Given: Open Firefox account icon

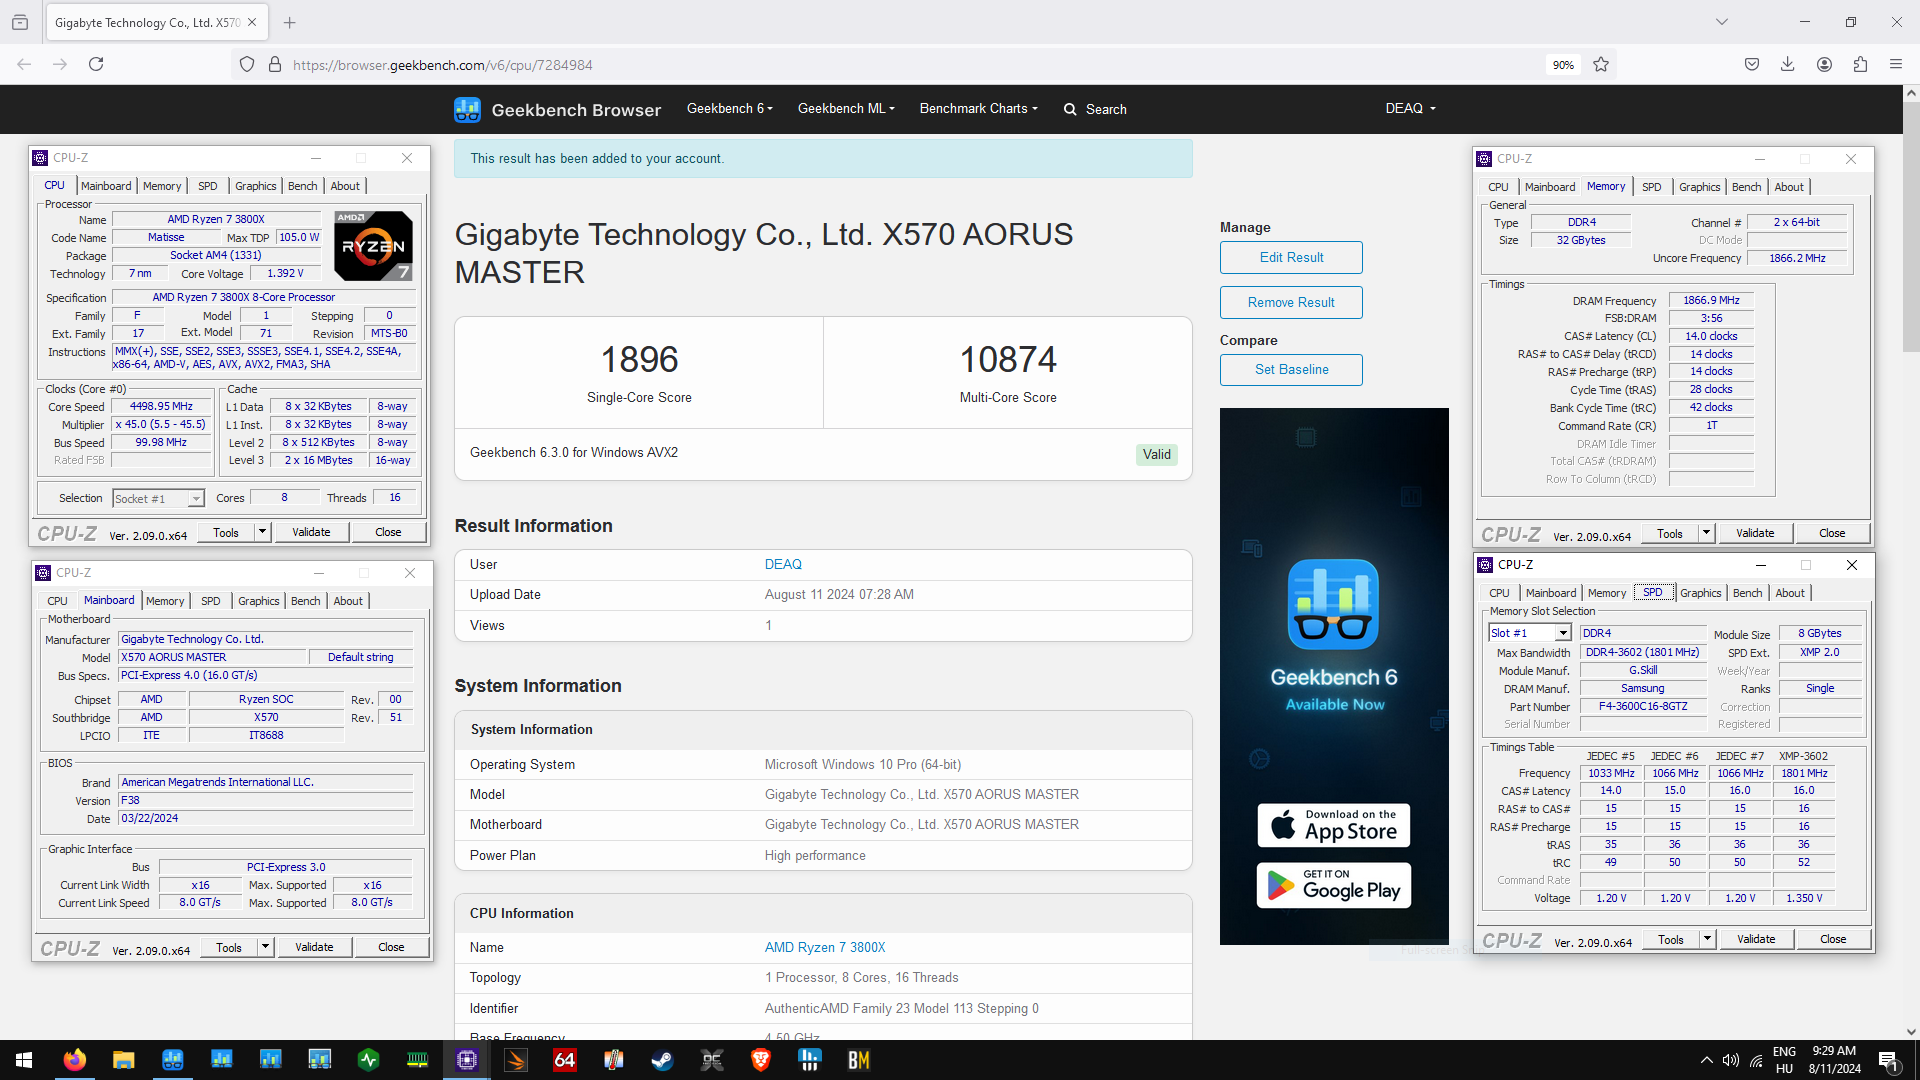Looking at the screenshot, I should (x=1824, y=64).
